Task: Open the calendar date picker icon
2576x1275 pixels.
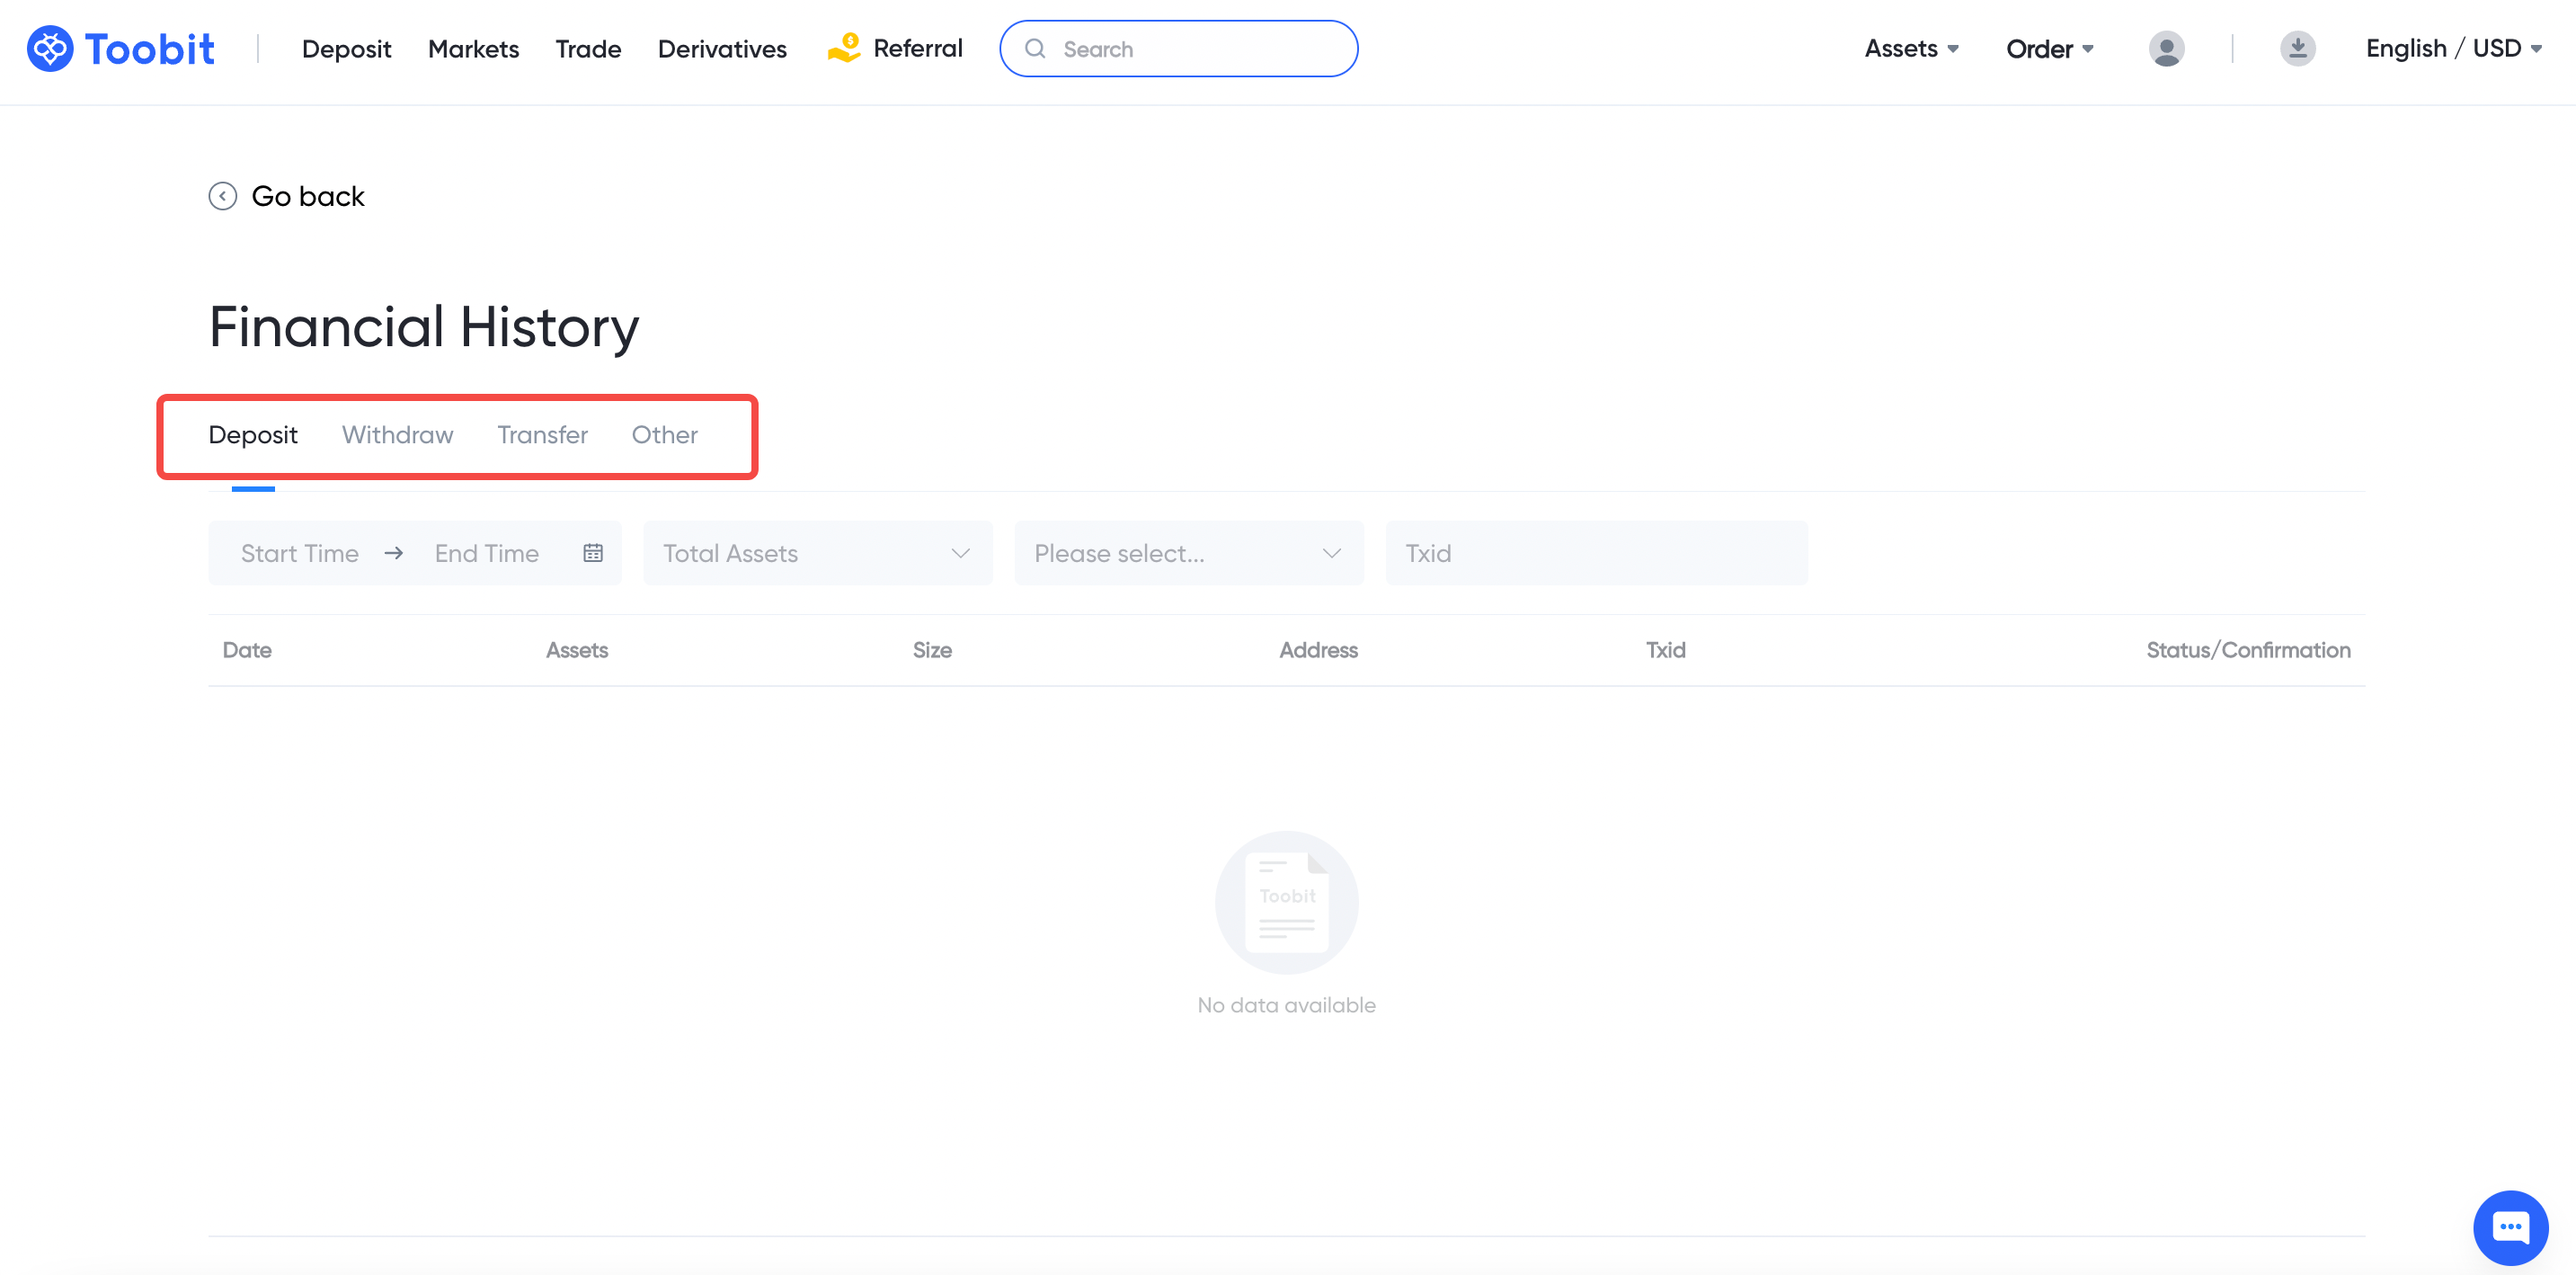Action: tap(593, 553)
